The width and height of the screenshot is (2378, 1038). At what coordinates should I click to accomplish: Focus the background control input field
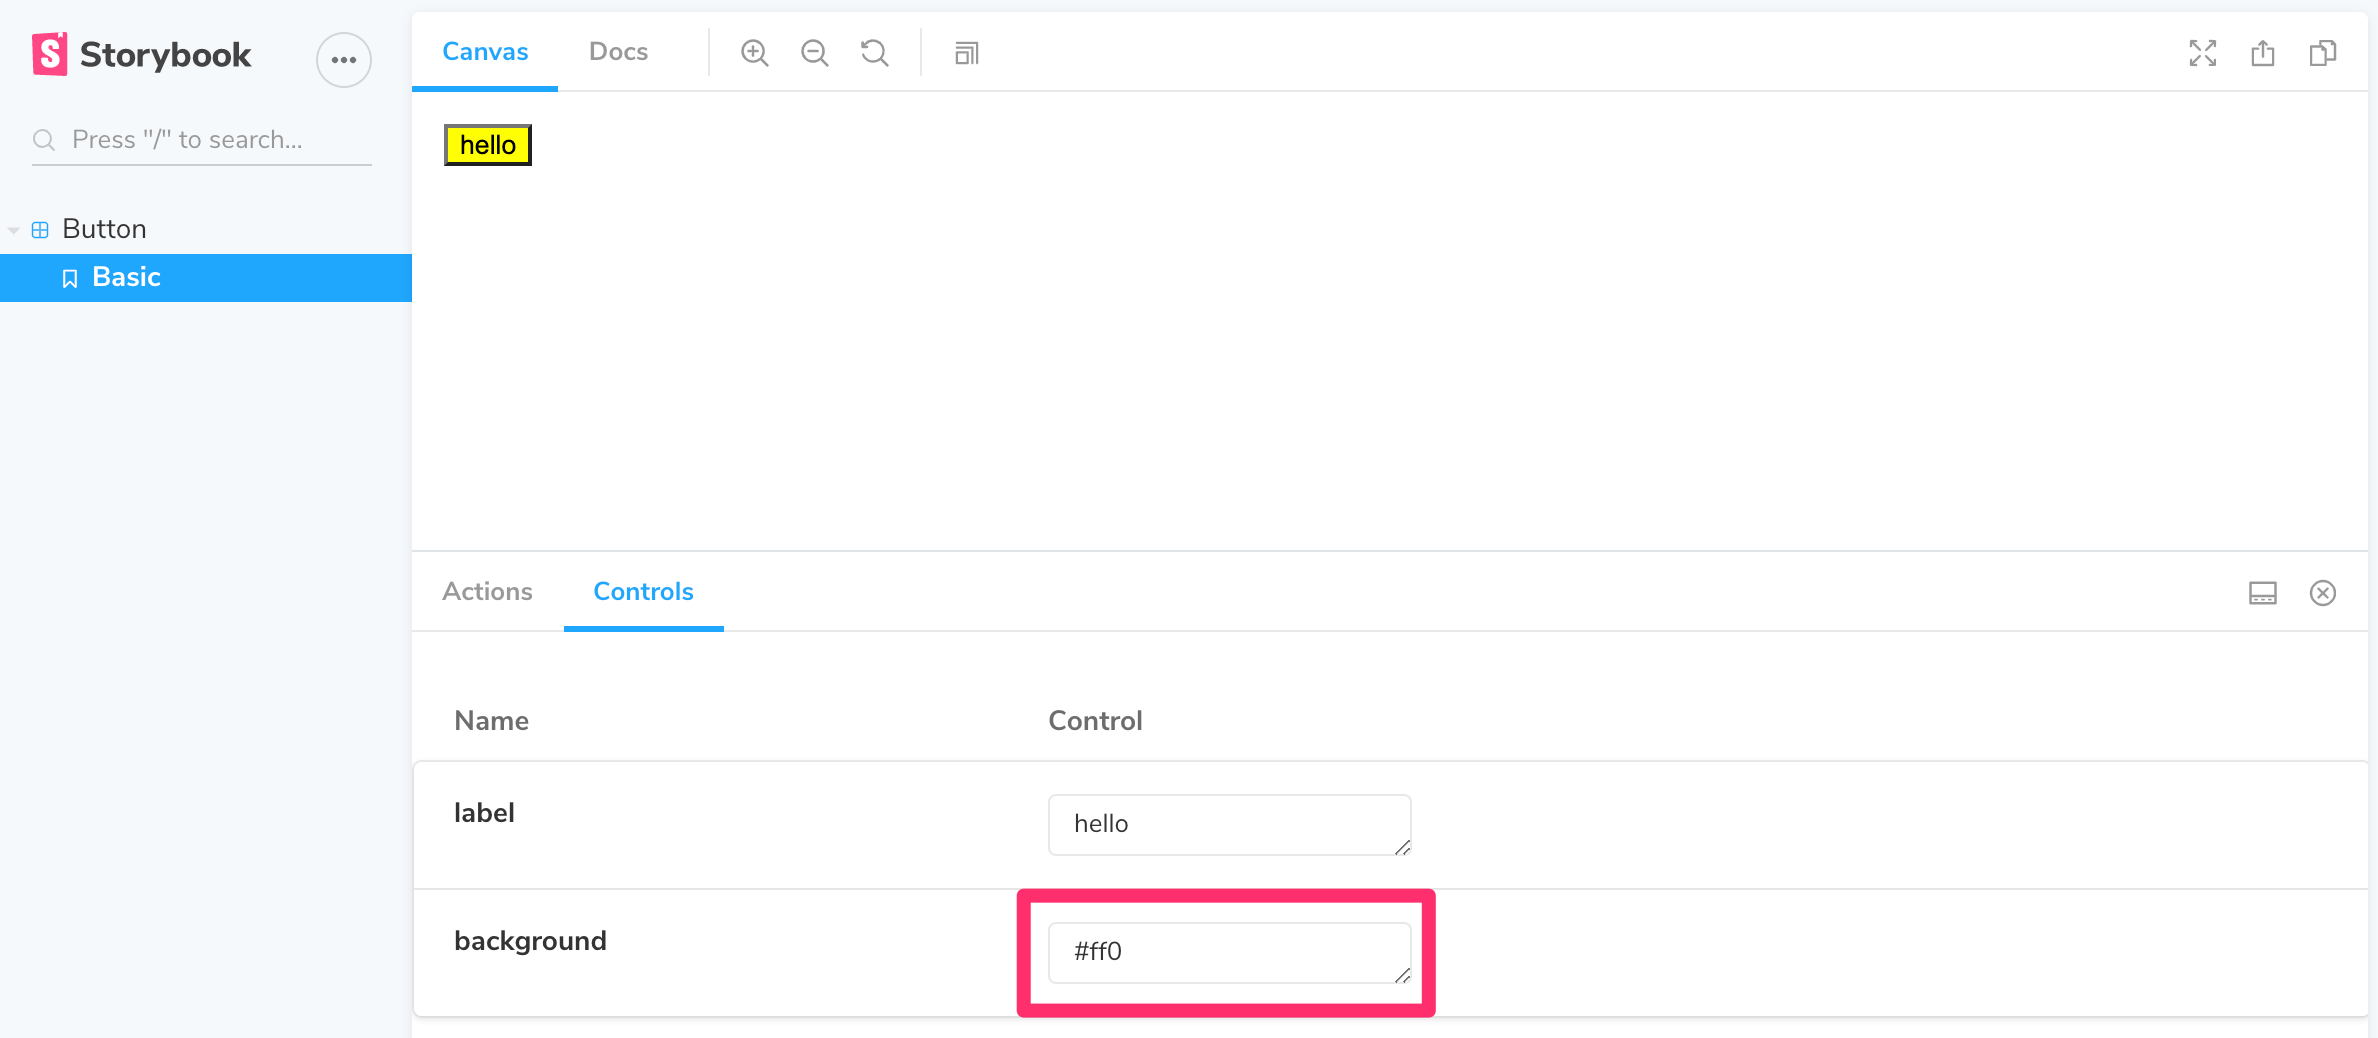click(x=1228, y=952)
